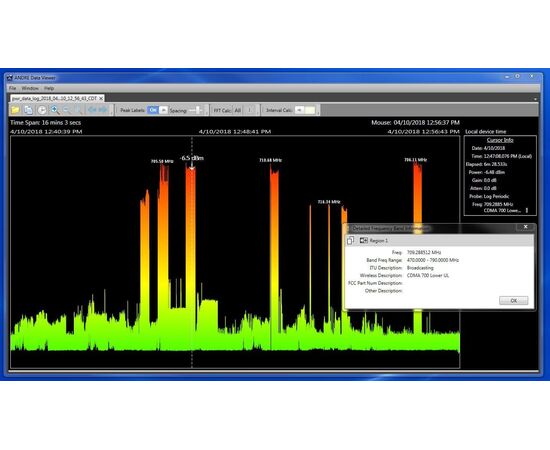The image size is (550, 450).
Task: Click the 705.58 MHz peak label
Action: click(162, 161)
